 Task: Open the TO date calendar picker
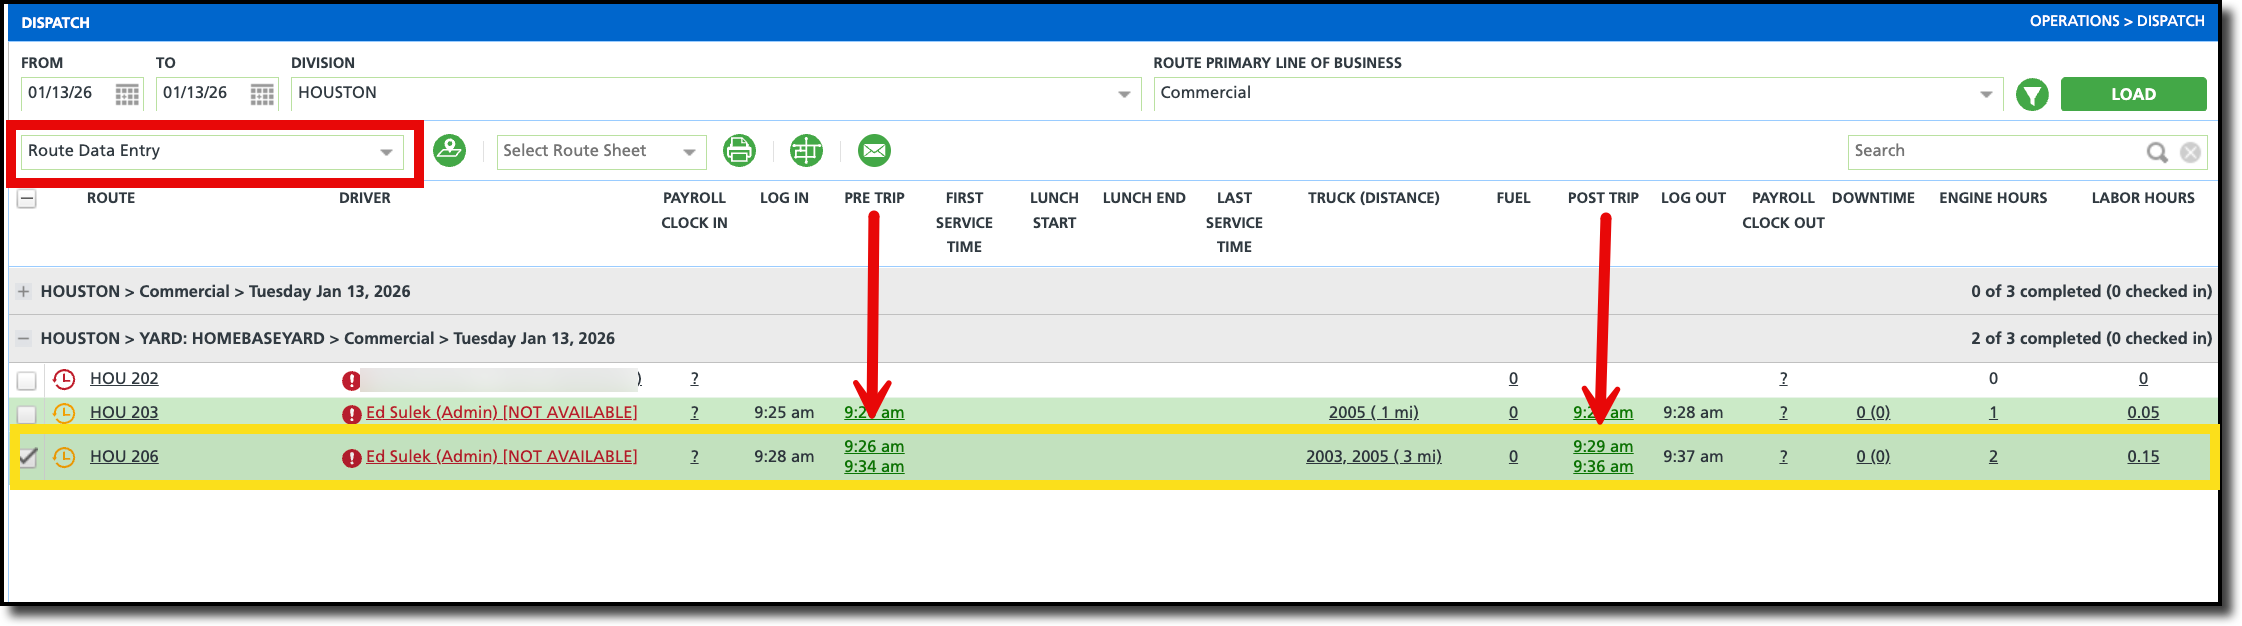click(262, 94)
